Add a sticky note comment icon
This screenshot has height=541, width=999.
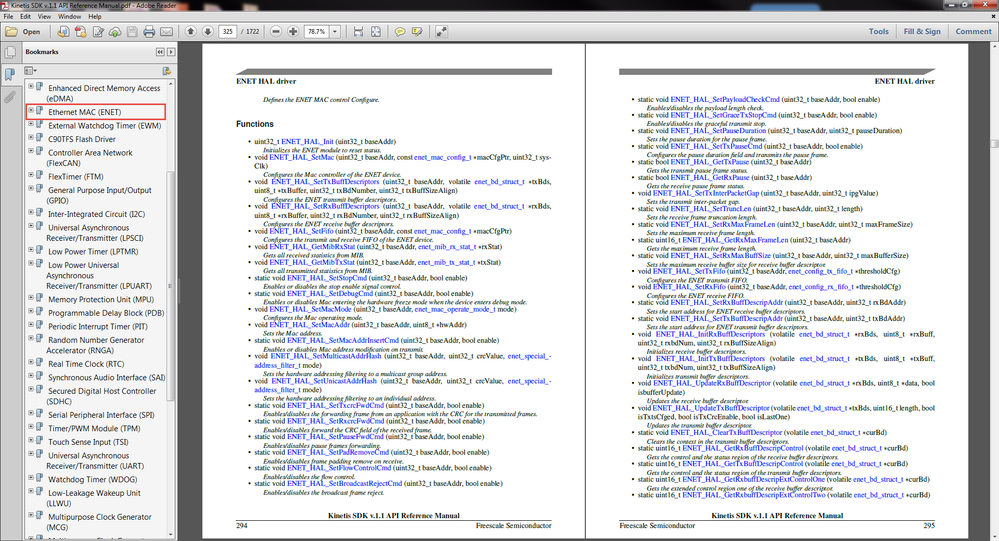click(400, 31)
